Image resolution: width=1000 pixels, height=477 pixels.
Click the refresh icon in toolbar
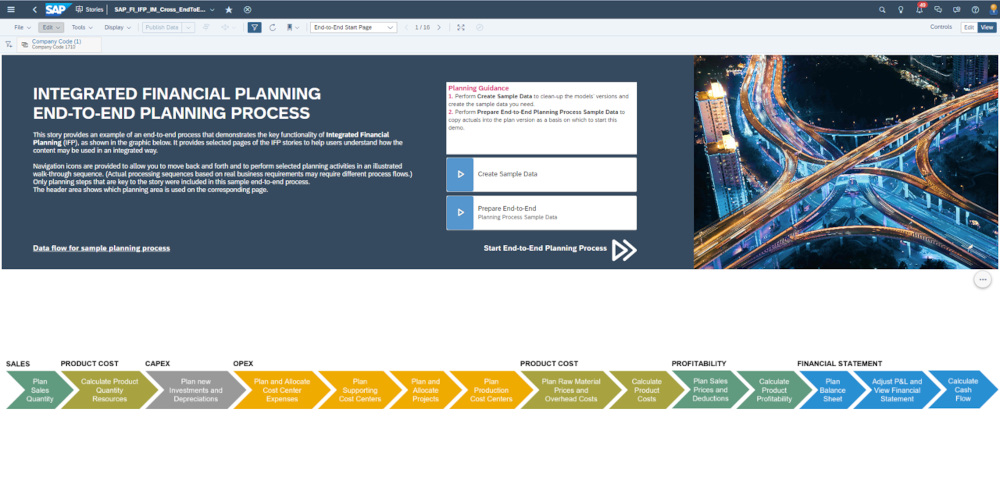[273, 27]
